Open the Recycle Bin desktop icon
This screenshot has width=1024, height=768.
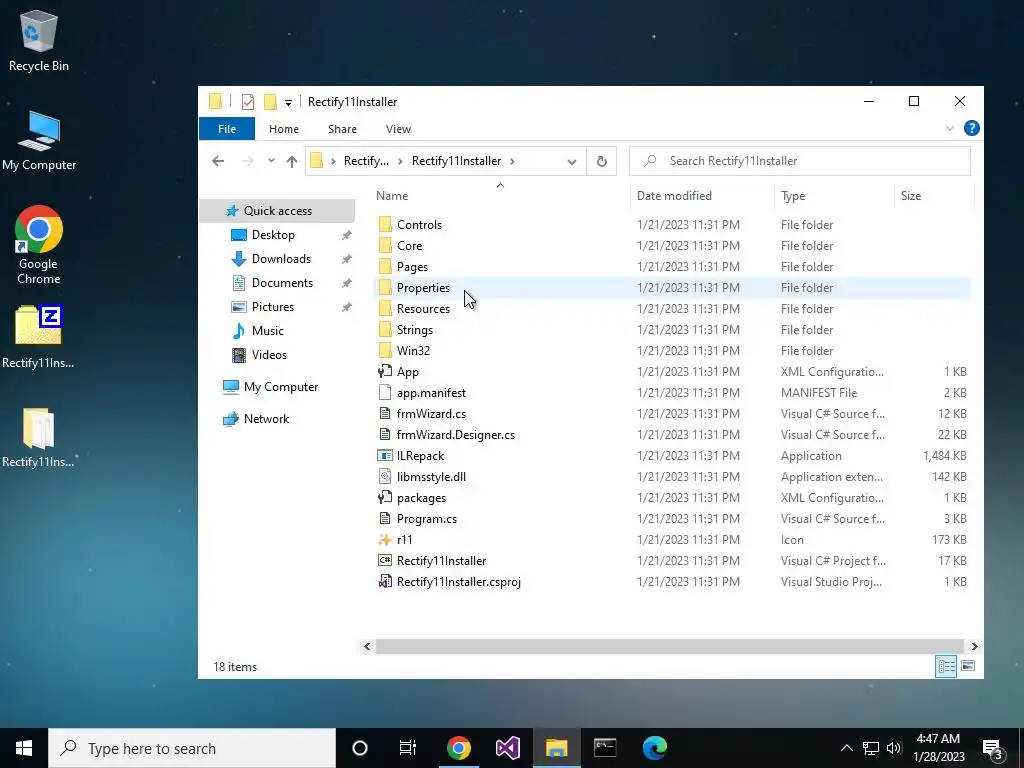pyautogui.click(x=39, y=40)
